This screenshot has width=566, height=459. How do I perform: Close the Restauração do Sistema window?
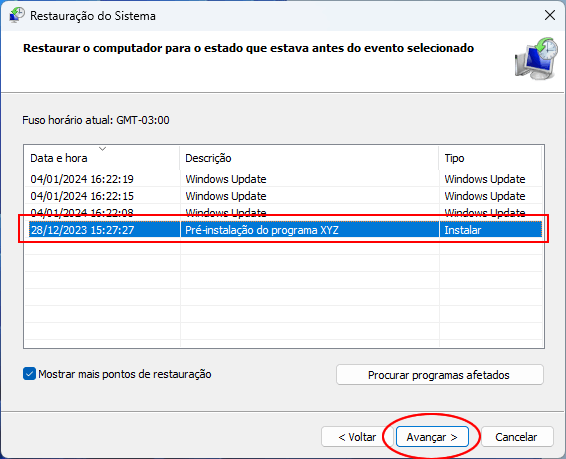[550, 16]
